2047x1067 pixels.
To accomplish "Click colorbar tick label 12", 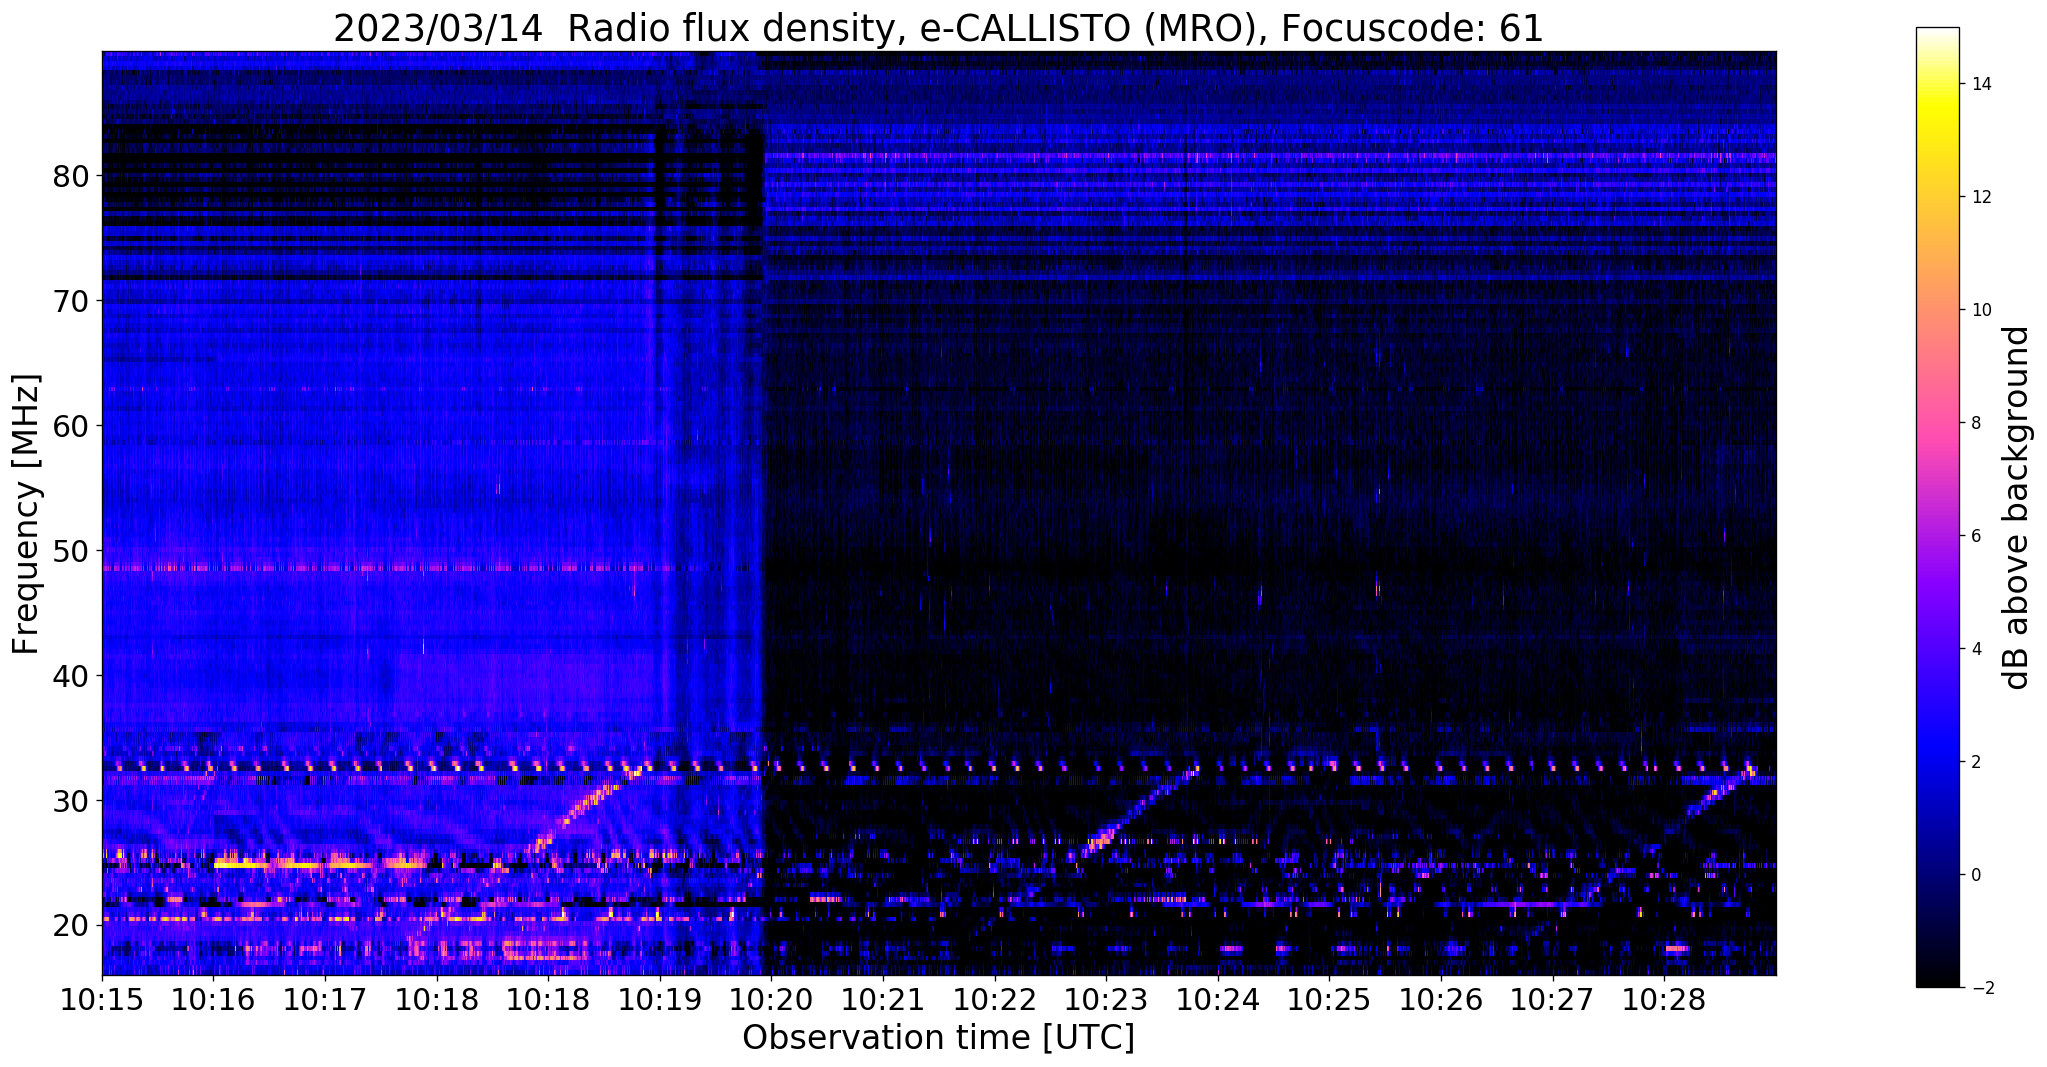I will coord(1981,197).
